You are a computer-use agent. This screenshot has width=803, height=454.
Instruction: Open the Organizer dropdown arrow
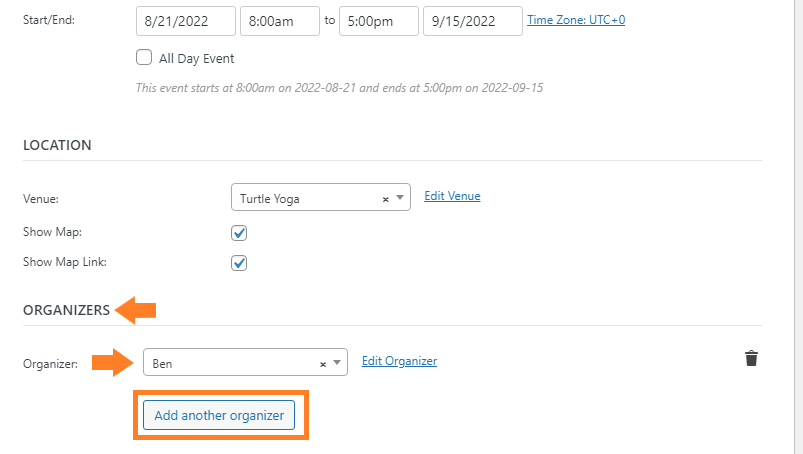coord(337,362)
